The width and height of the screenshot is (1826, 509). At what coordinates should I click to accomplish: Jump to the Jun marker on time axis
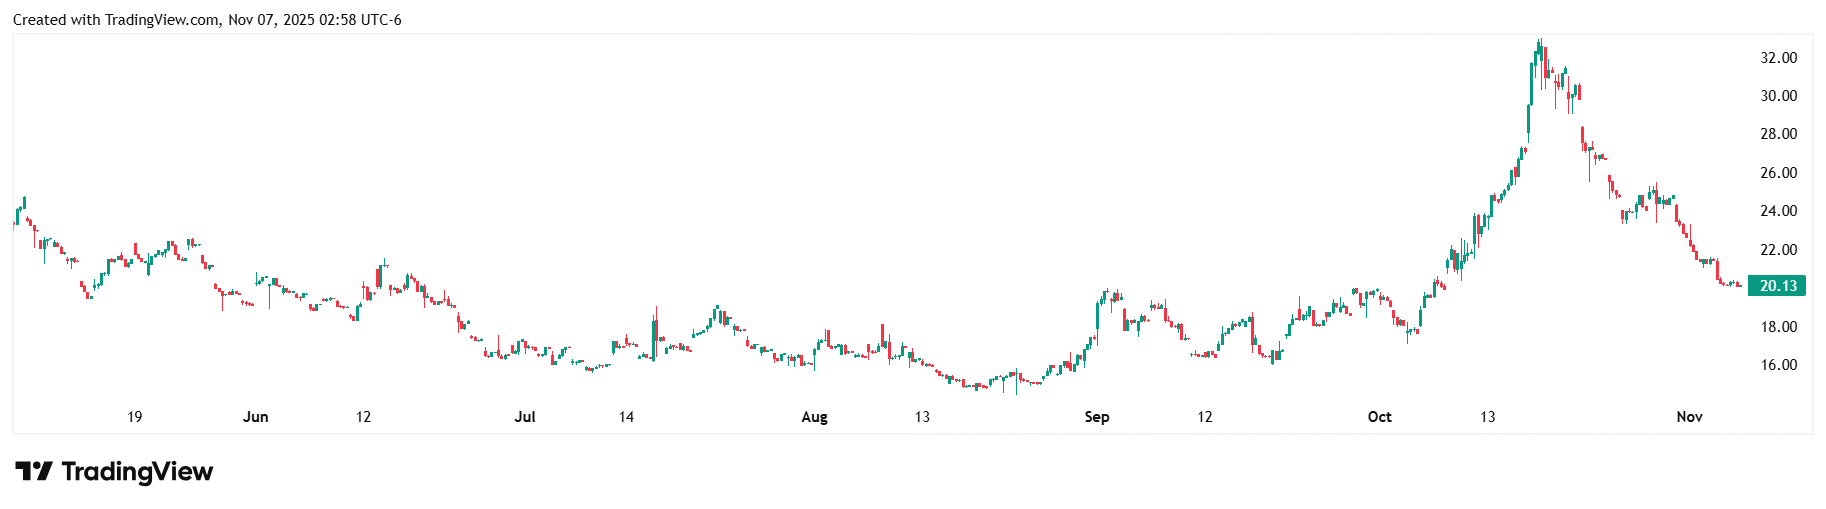pyautogui.click(x=255, y=417)
